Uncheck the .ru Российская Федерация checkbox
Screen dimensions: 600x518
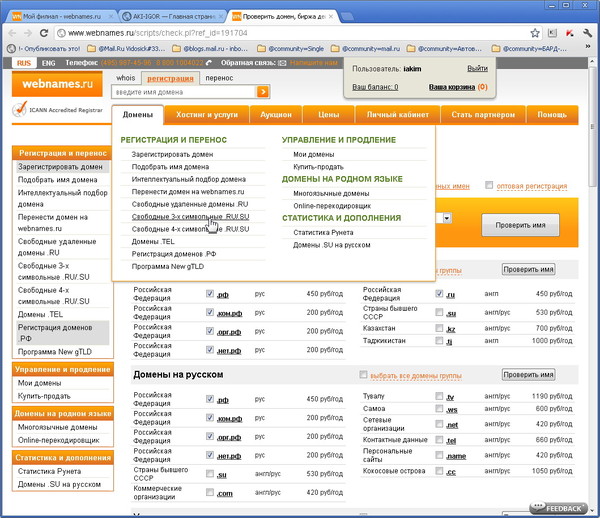[x=439, y=293]
